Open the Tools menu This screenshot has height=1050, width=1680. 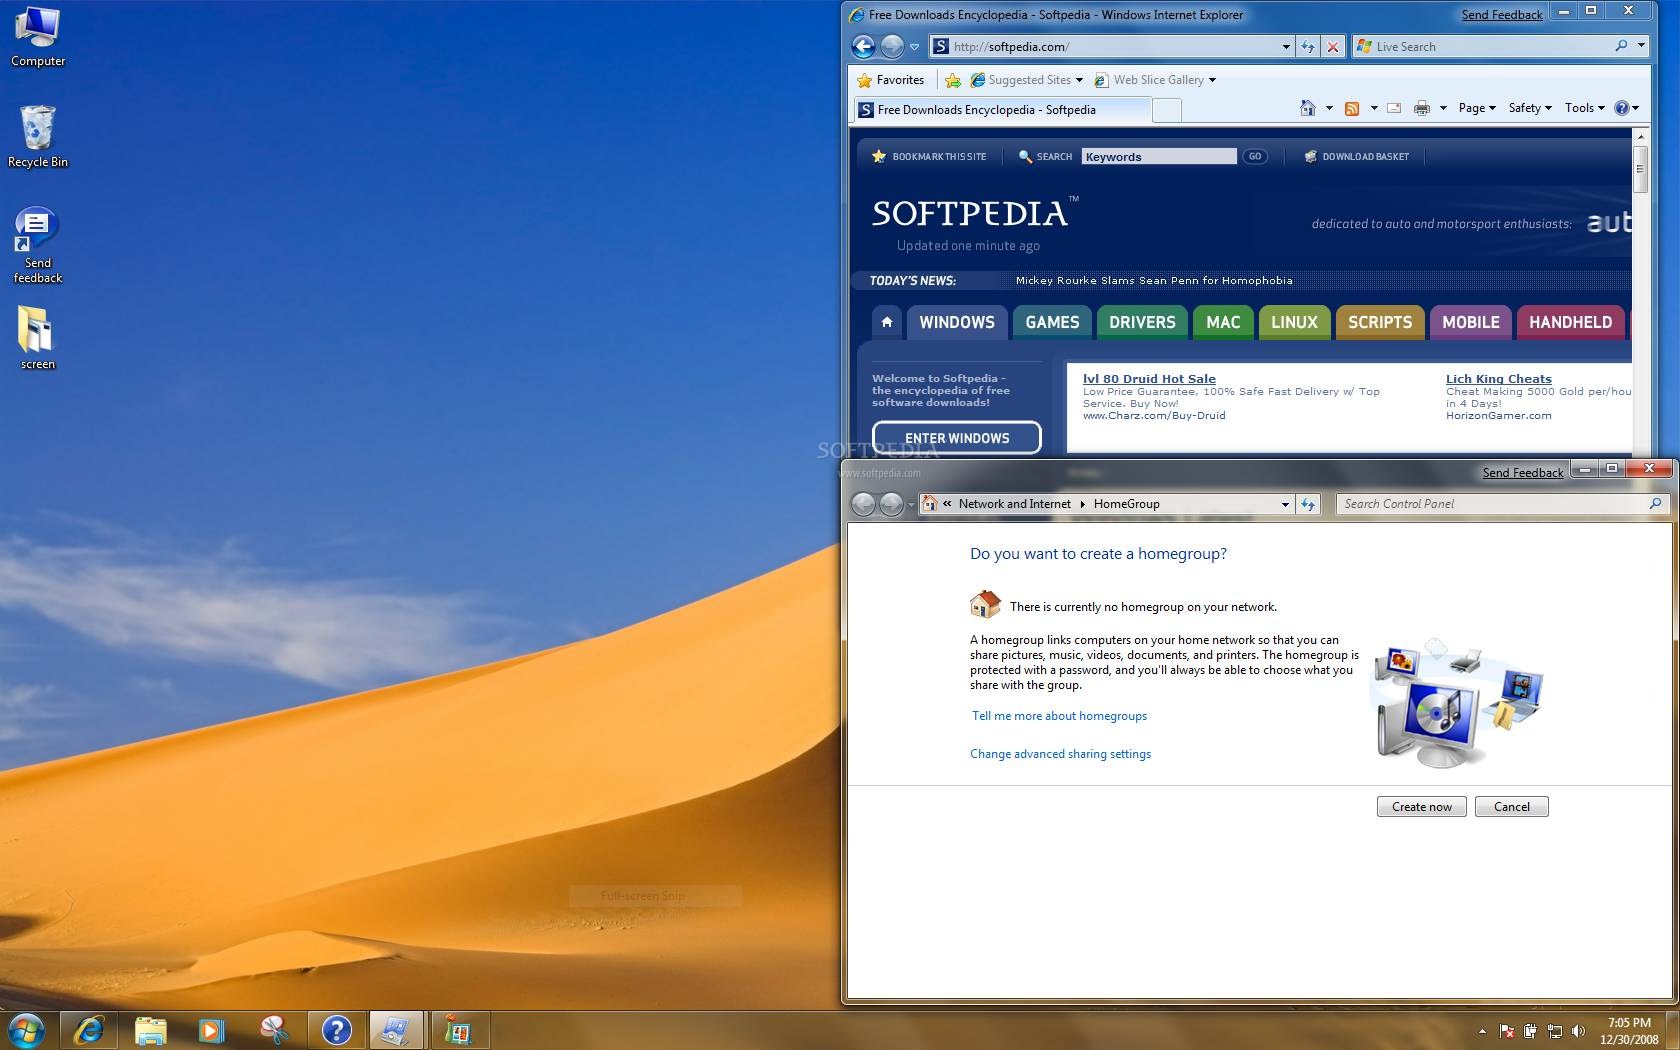(1585, 108)
